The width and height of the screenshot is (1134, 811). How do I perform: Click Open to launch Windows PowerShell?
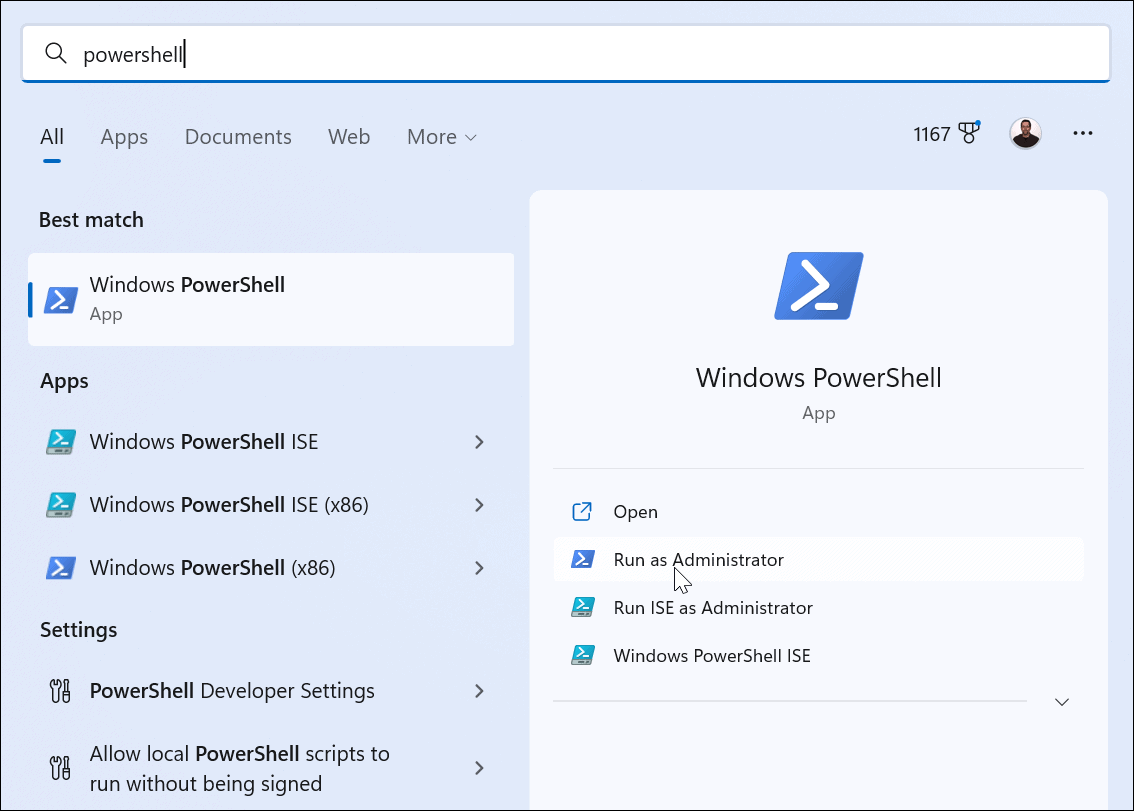[x=635, y=511]
